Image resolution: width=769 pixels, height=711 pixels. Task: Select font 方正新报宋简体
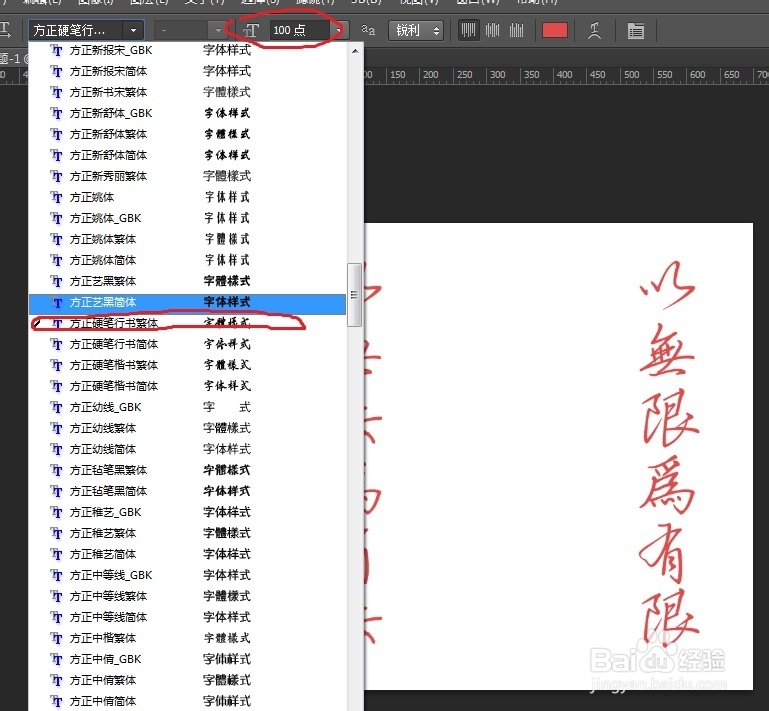tap(187, 71)
